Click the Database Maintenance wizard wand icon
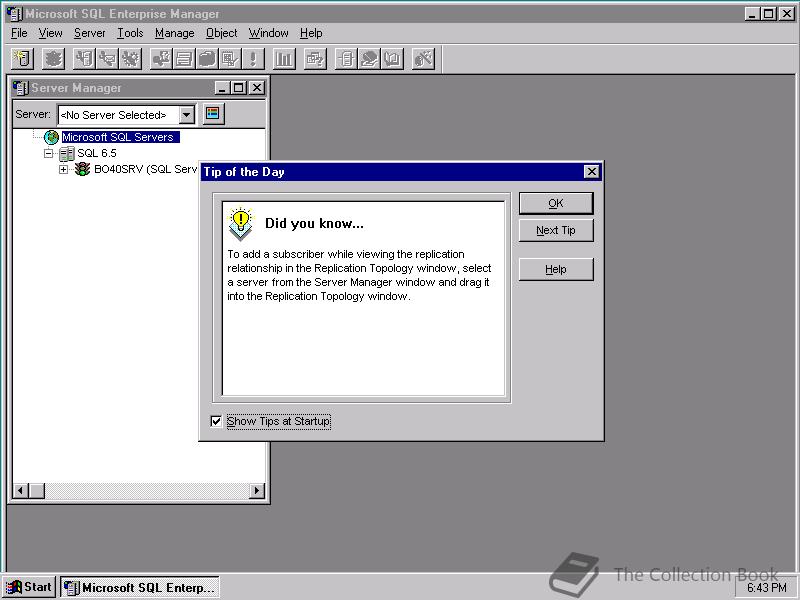Screen dimensions: 800x600 click(x=423, y=59)
